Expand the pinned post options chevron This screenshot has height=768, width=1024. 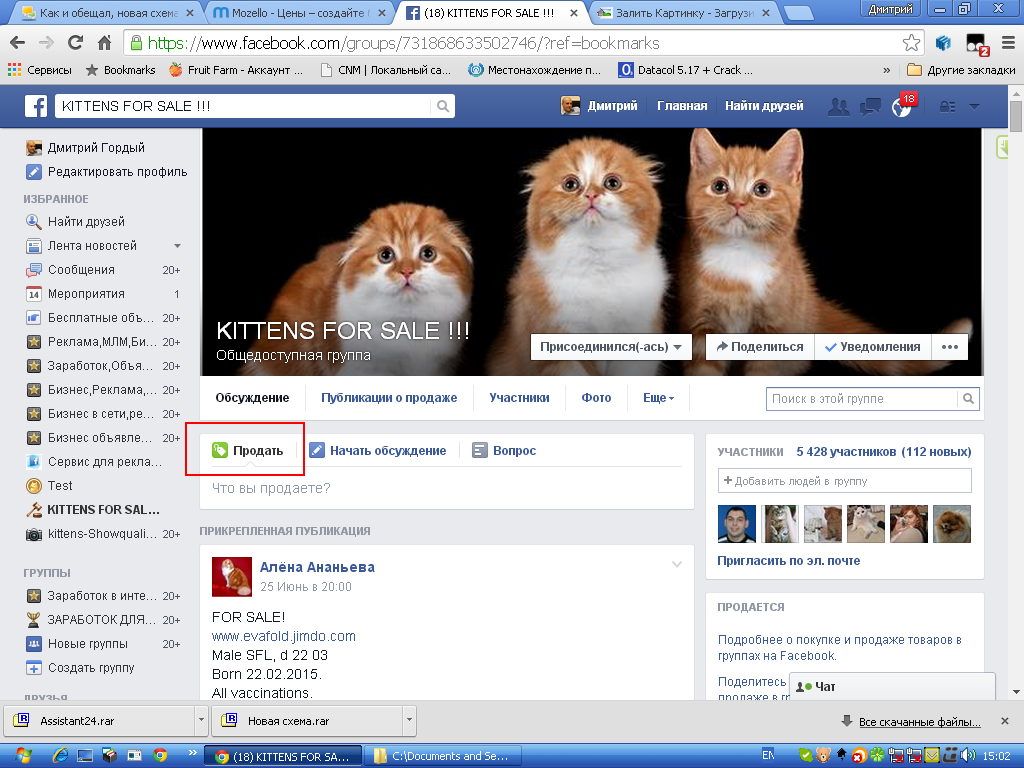coord(677,564)
